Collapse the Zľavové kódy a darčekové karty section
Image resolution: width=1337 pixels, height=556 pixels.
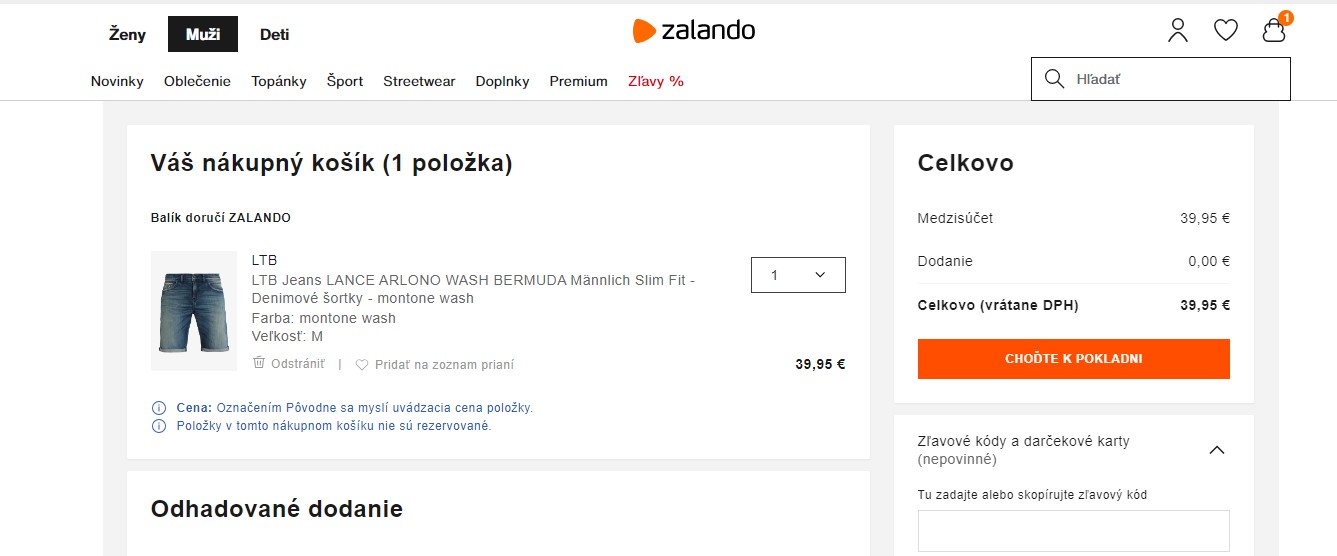1217,450
